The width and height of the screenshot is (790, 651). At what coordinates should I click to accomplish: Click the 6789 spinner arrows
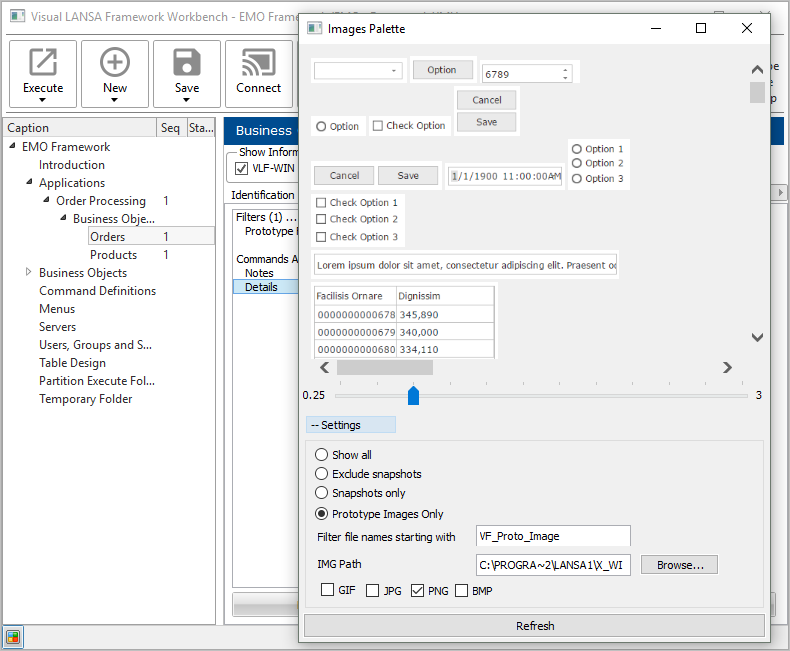(565, 74)
